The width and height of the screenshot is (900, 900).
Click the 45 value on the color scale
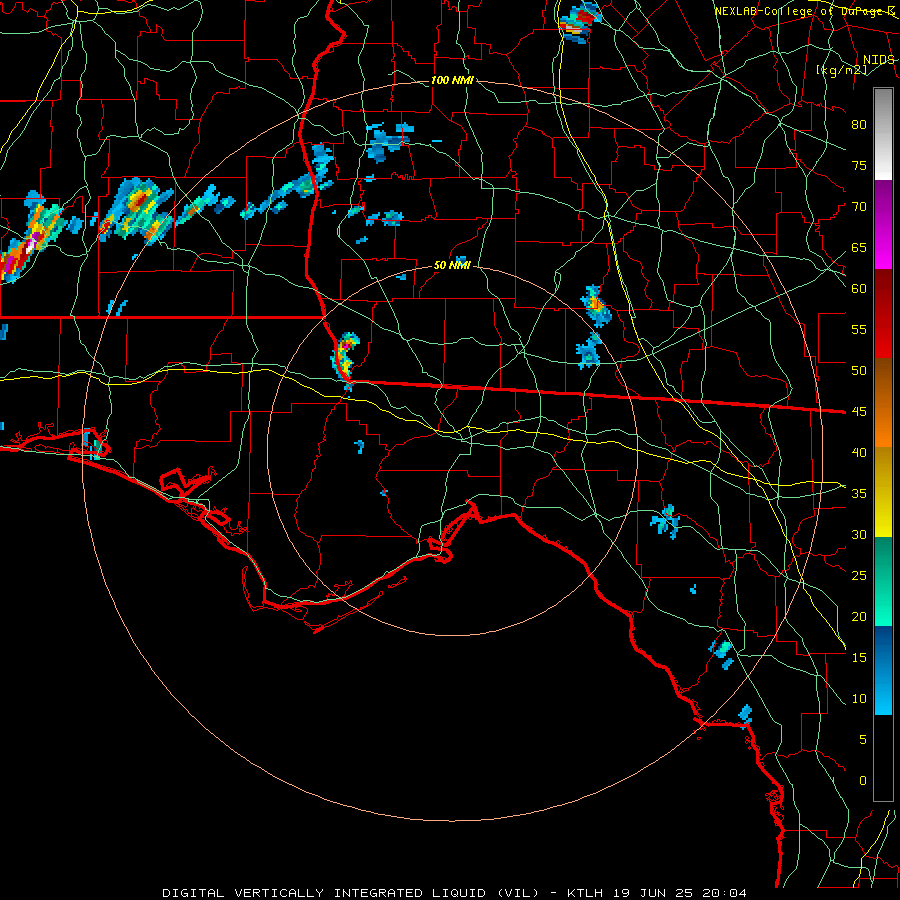click(x=859, y=412)
